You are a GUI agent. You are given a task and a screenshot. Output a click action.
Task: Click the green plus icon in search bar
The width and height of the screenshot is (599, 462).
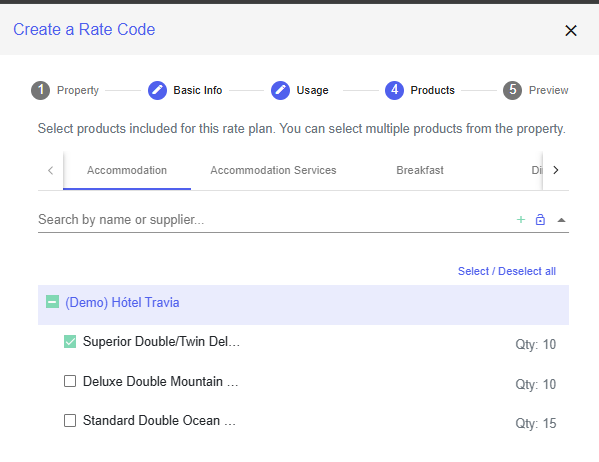pos(521,220)
